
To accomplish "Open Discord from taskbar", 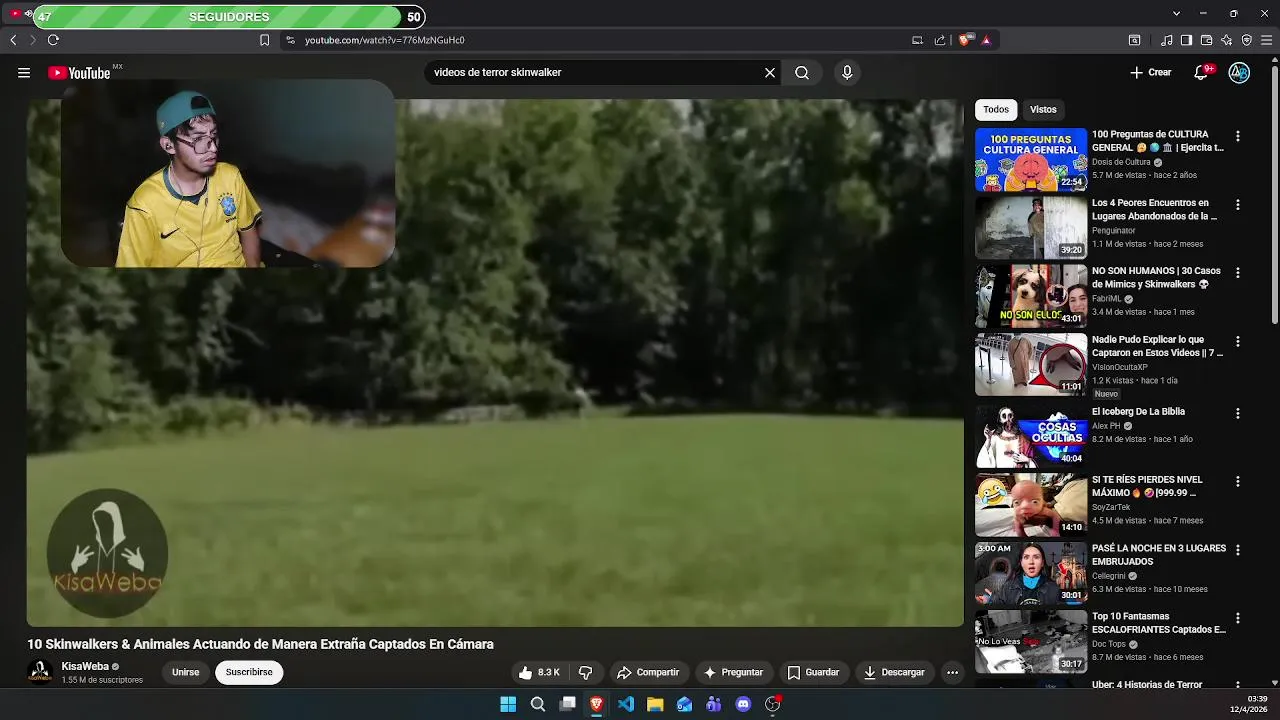I will [743, 704].
